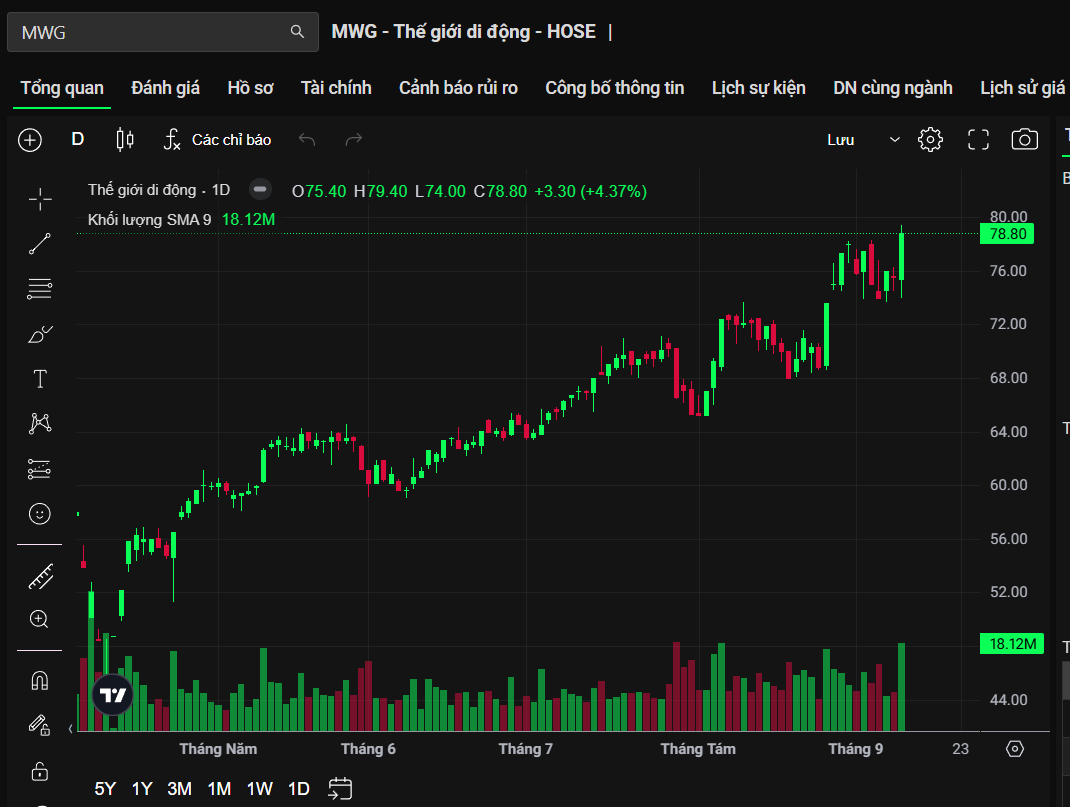Switch to DN cùng ngành tab

click(x=893, y=88)
